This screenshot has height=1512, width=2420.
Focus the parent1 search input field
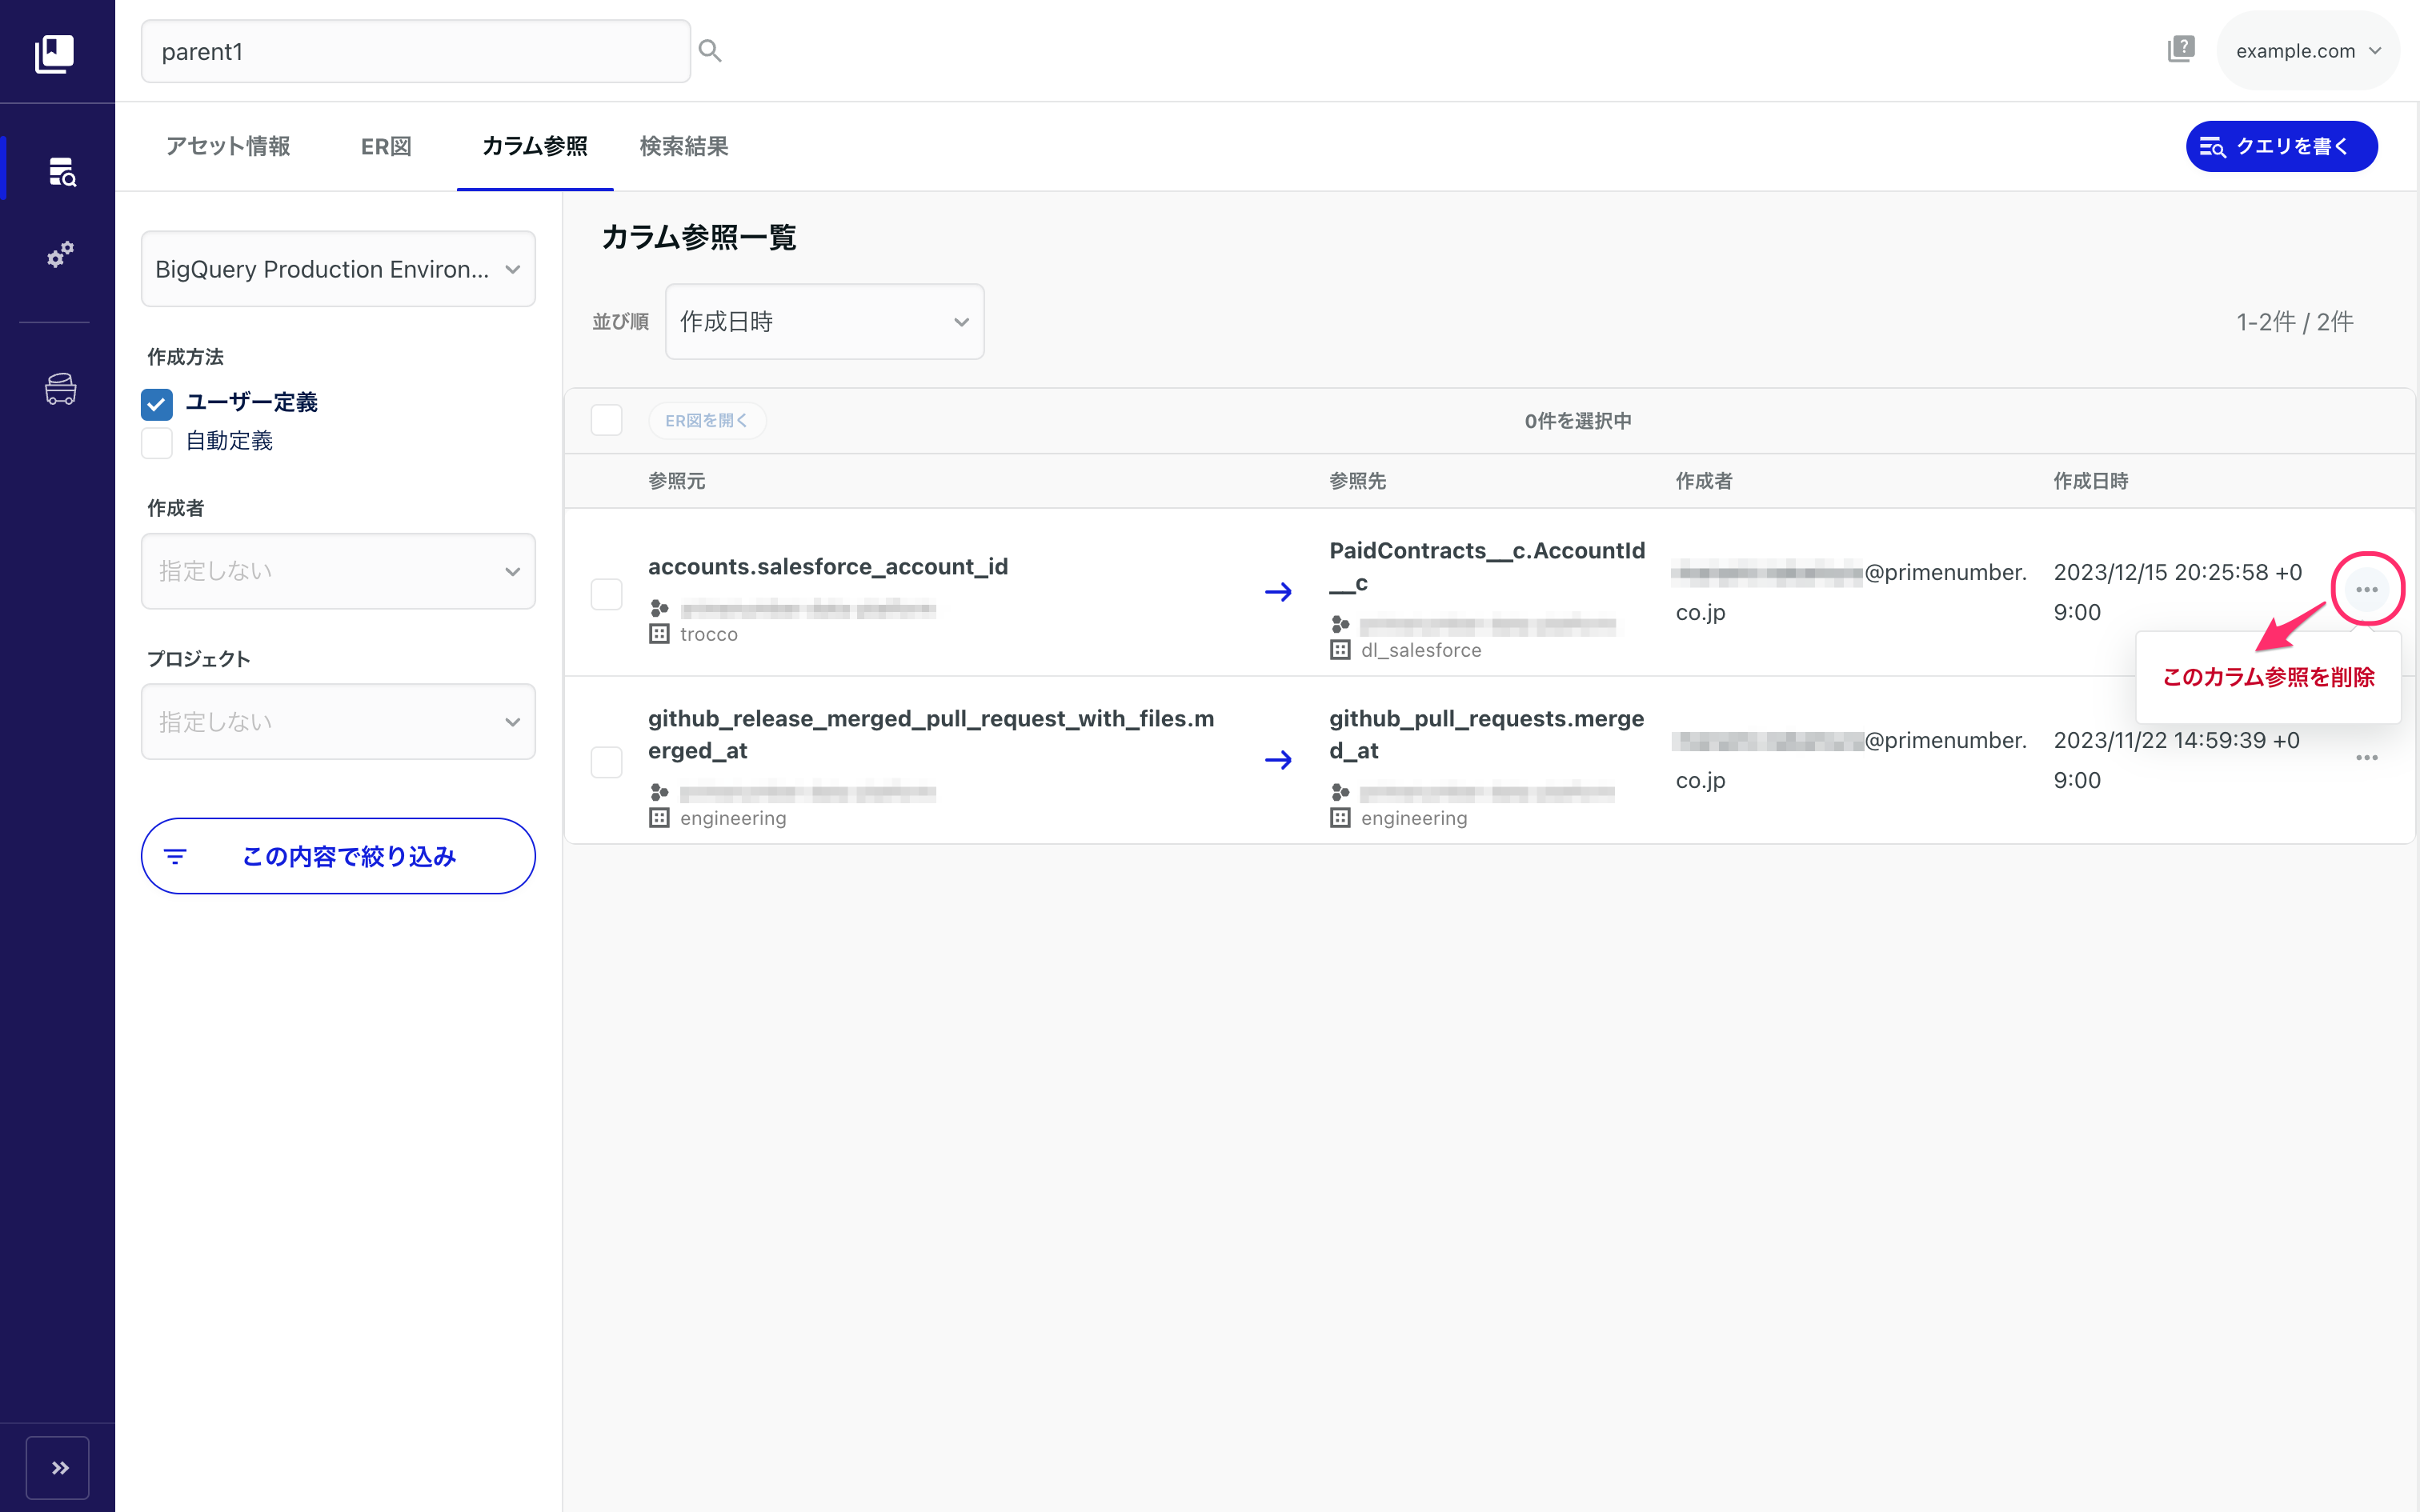click(x=415, y=51)
